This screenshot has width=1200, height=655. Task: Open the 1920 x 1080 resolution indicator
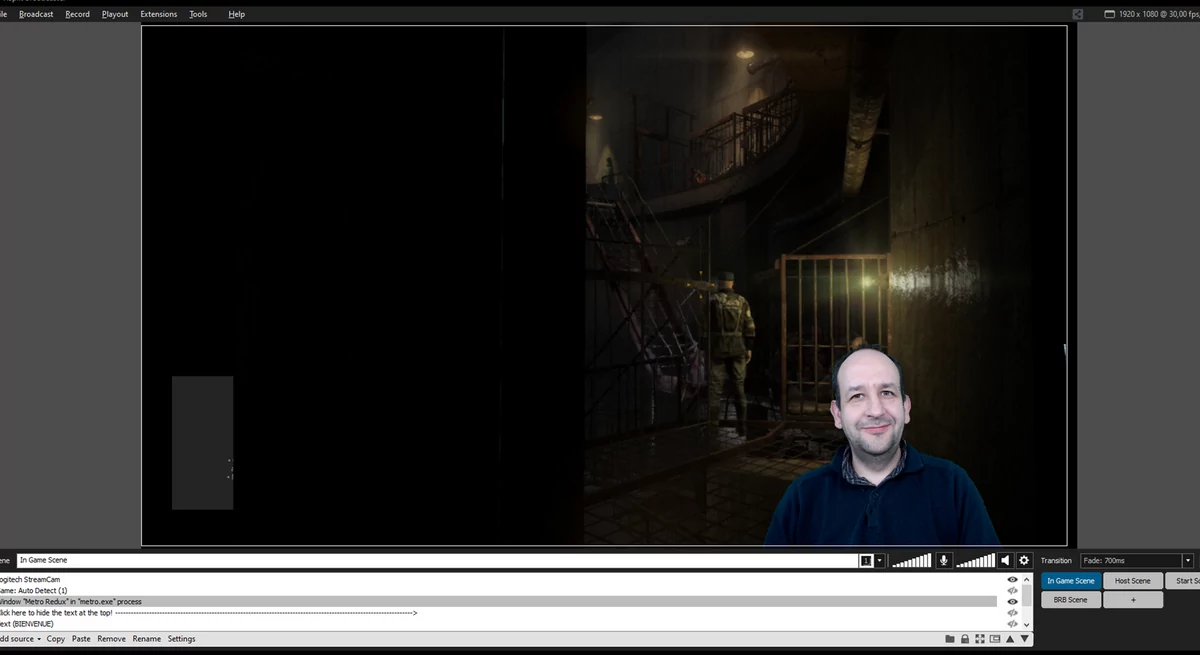pos(1151,14)
